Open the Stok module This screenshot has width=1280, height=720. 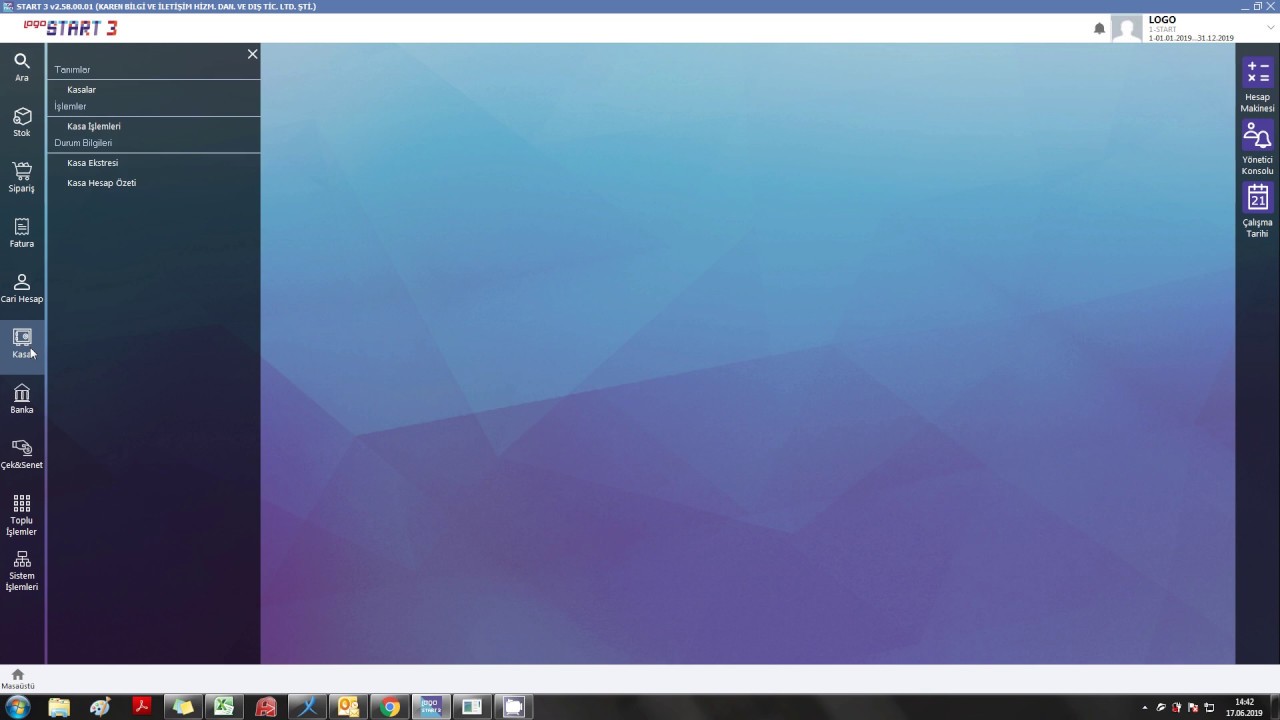pos(22,122)
